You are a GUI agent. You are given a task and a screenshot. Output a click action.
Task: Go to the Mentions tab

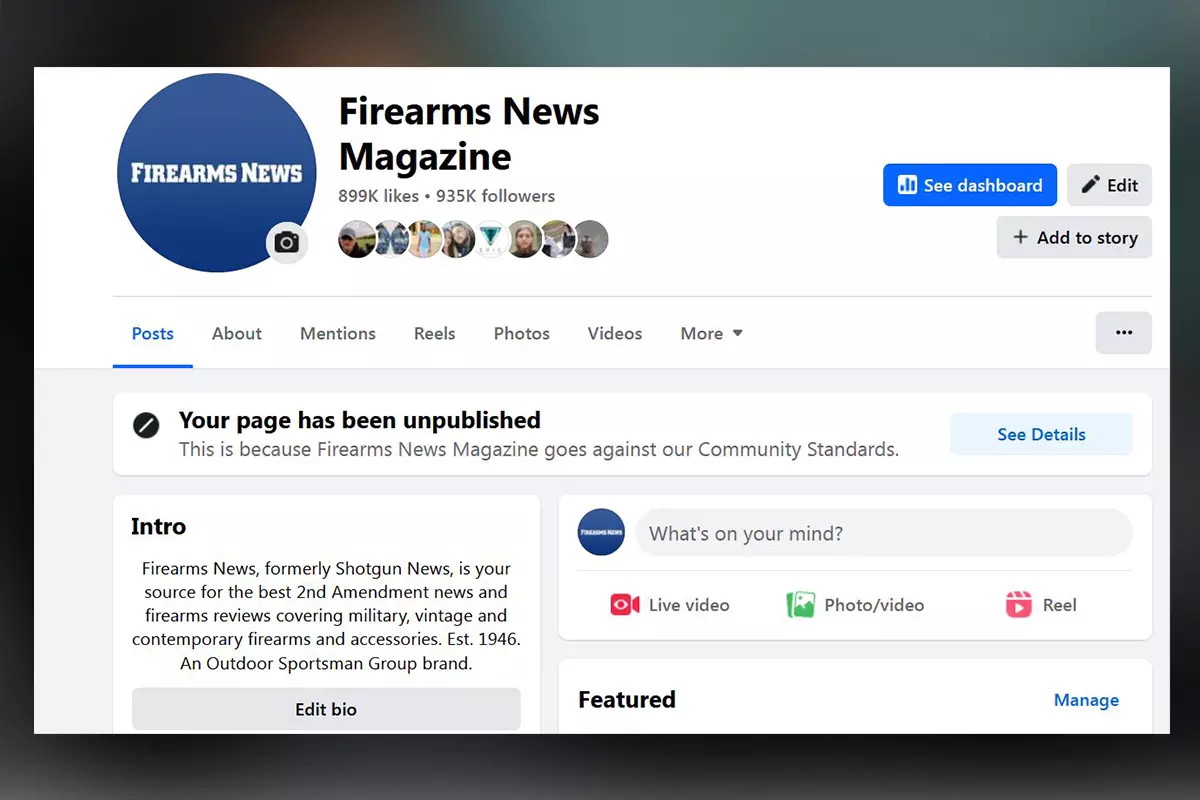[338, 334]
